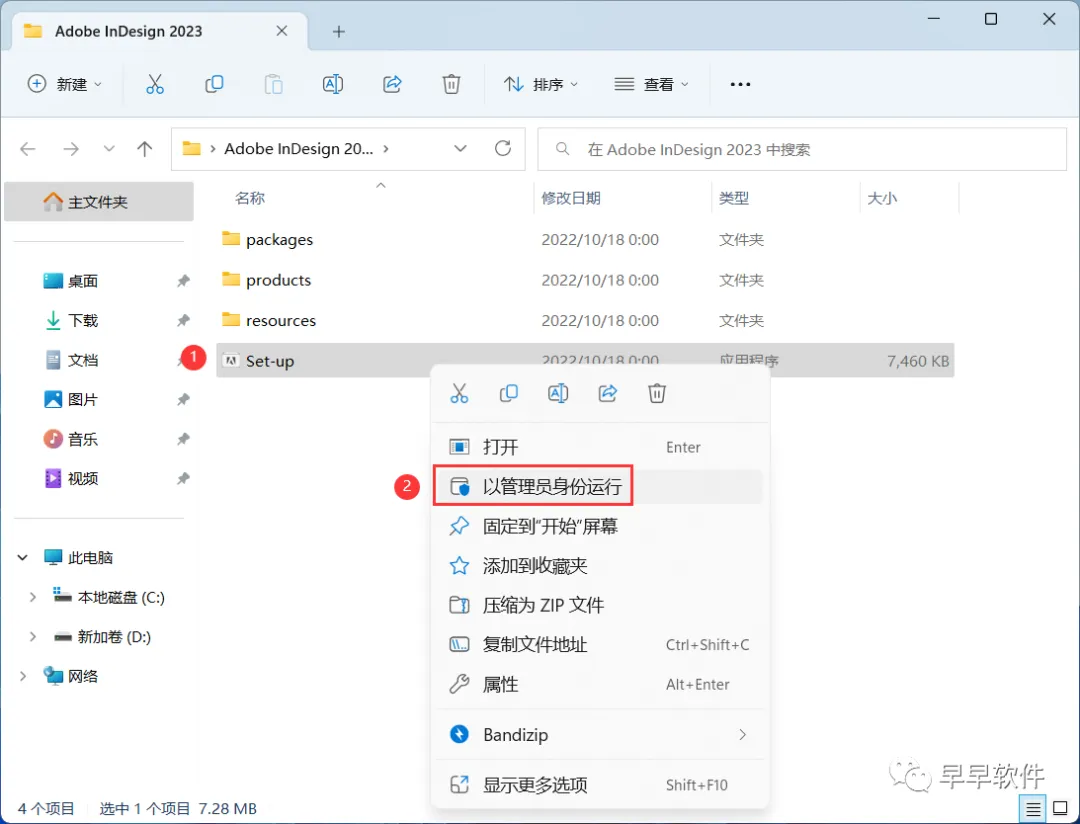The width and height of the screenshot is (1080, 824).
Task: Open 属性 from context menu
Action: click(x=599, y=684)
